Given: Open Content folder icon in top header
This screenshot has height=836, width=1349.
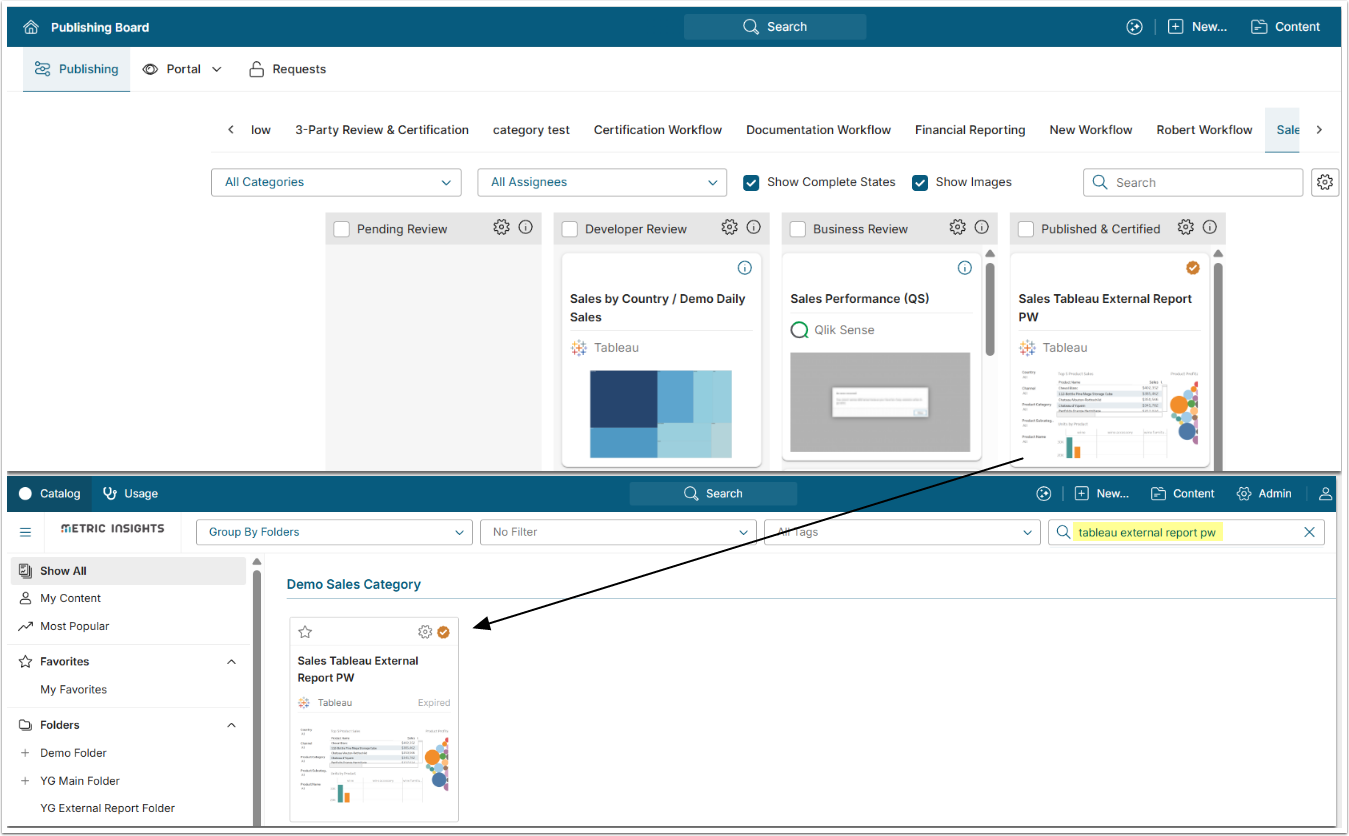Looking at the screenshot, I should pyautogui.click(x=1259, y=27).
